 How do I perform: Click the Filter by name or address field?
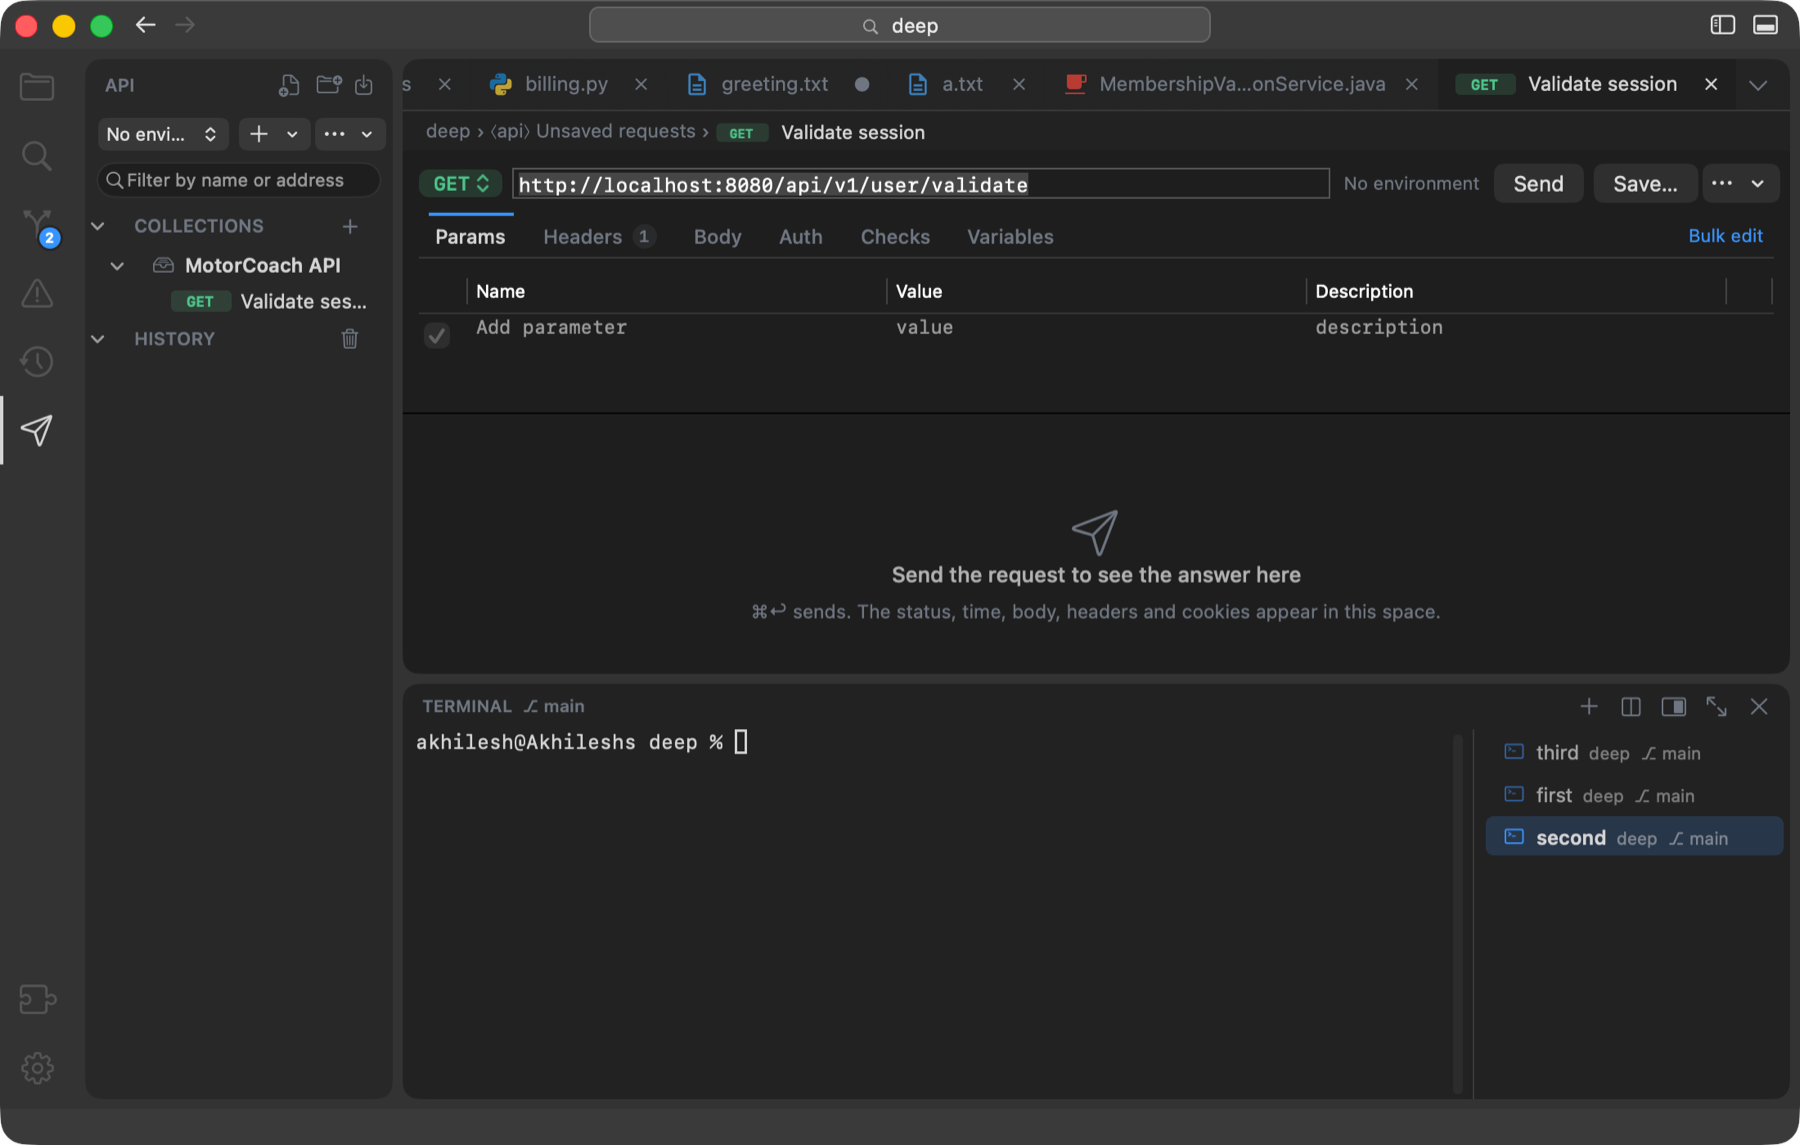[x=239, y=180]
